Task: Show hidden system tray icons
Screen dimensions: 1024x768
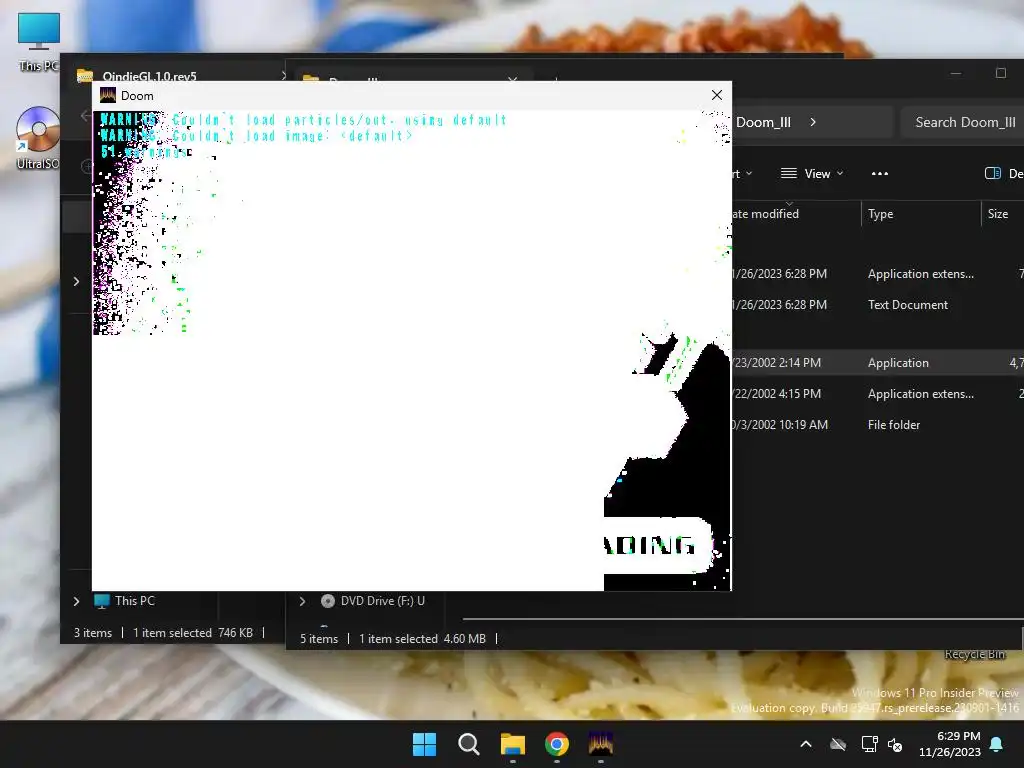Action: 806,744
